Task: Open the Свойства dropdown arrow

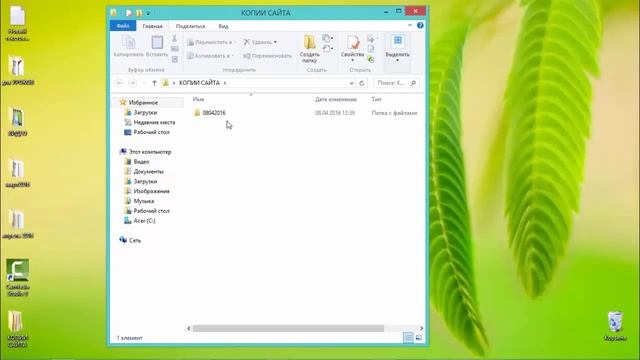Action: (x=353, y=60)
